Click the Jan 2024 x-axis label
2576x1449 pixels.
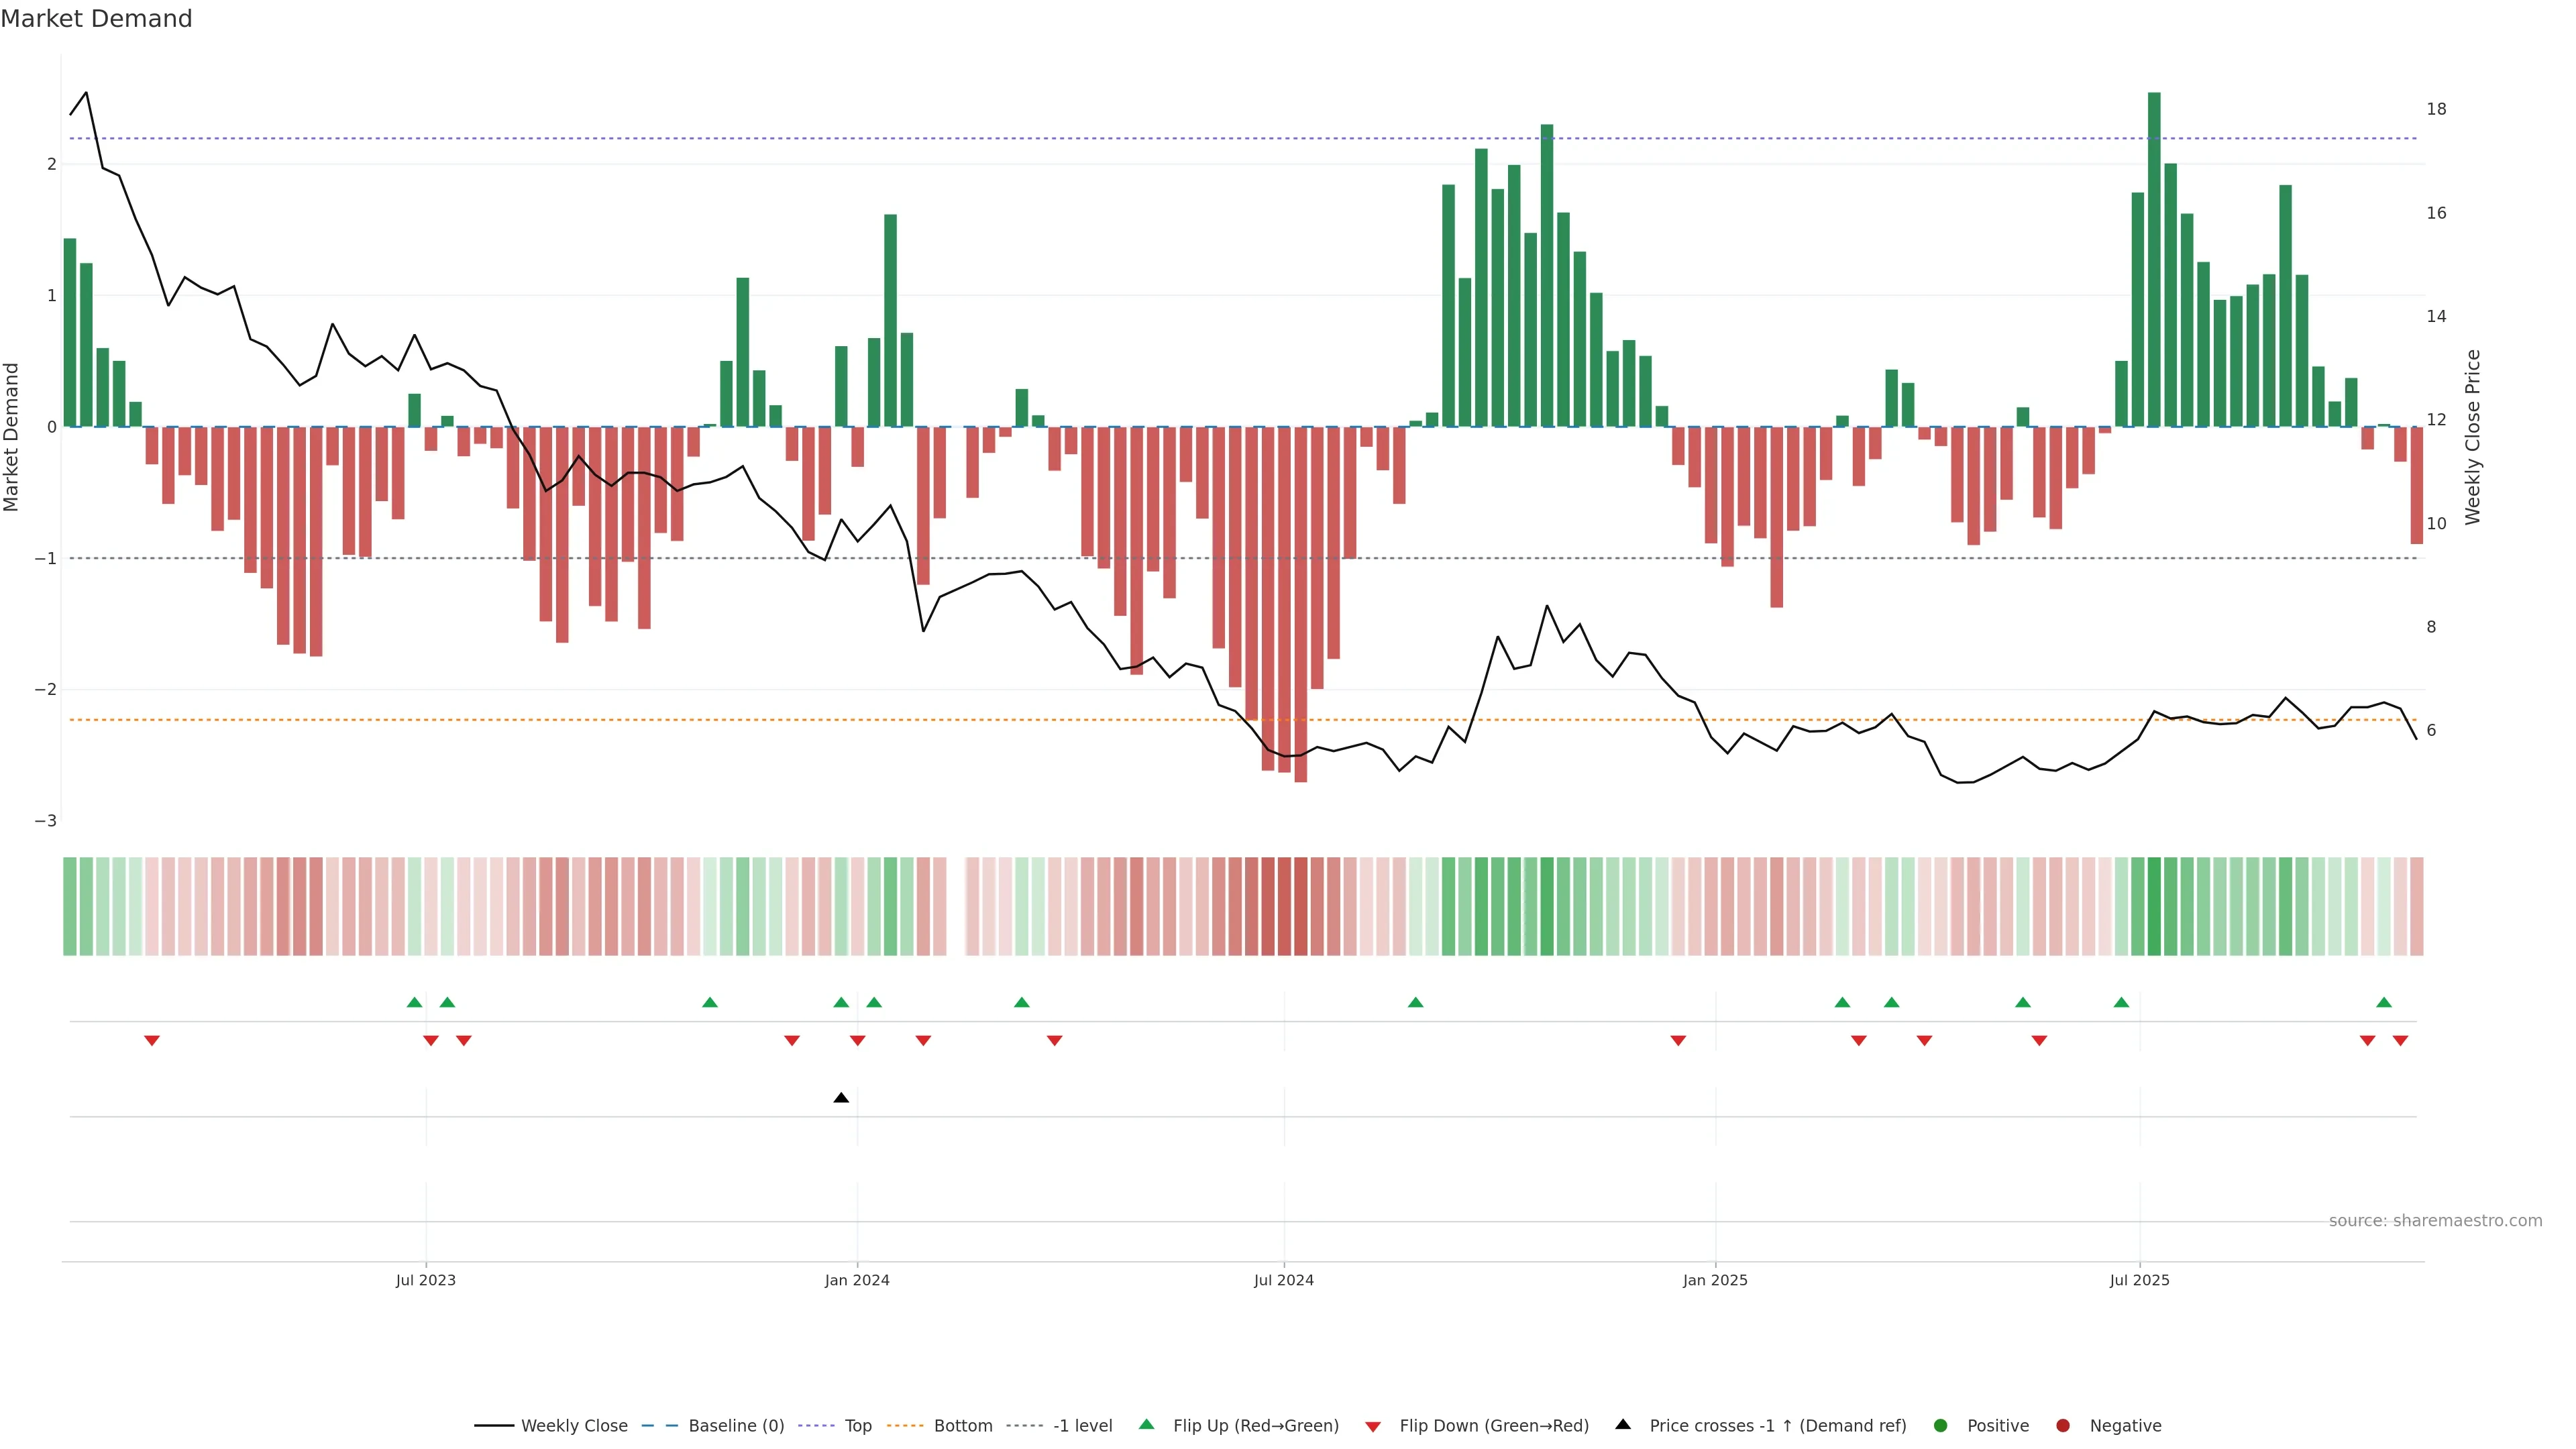click(x=857, y=1280)
